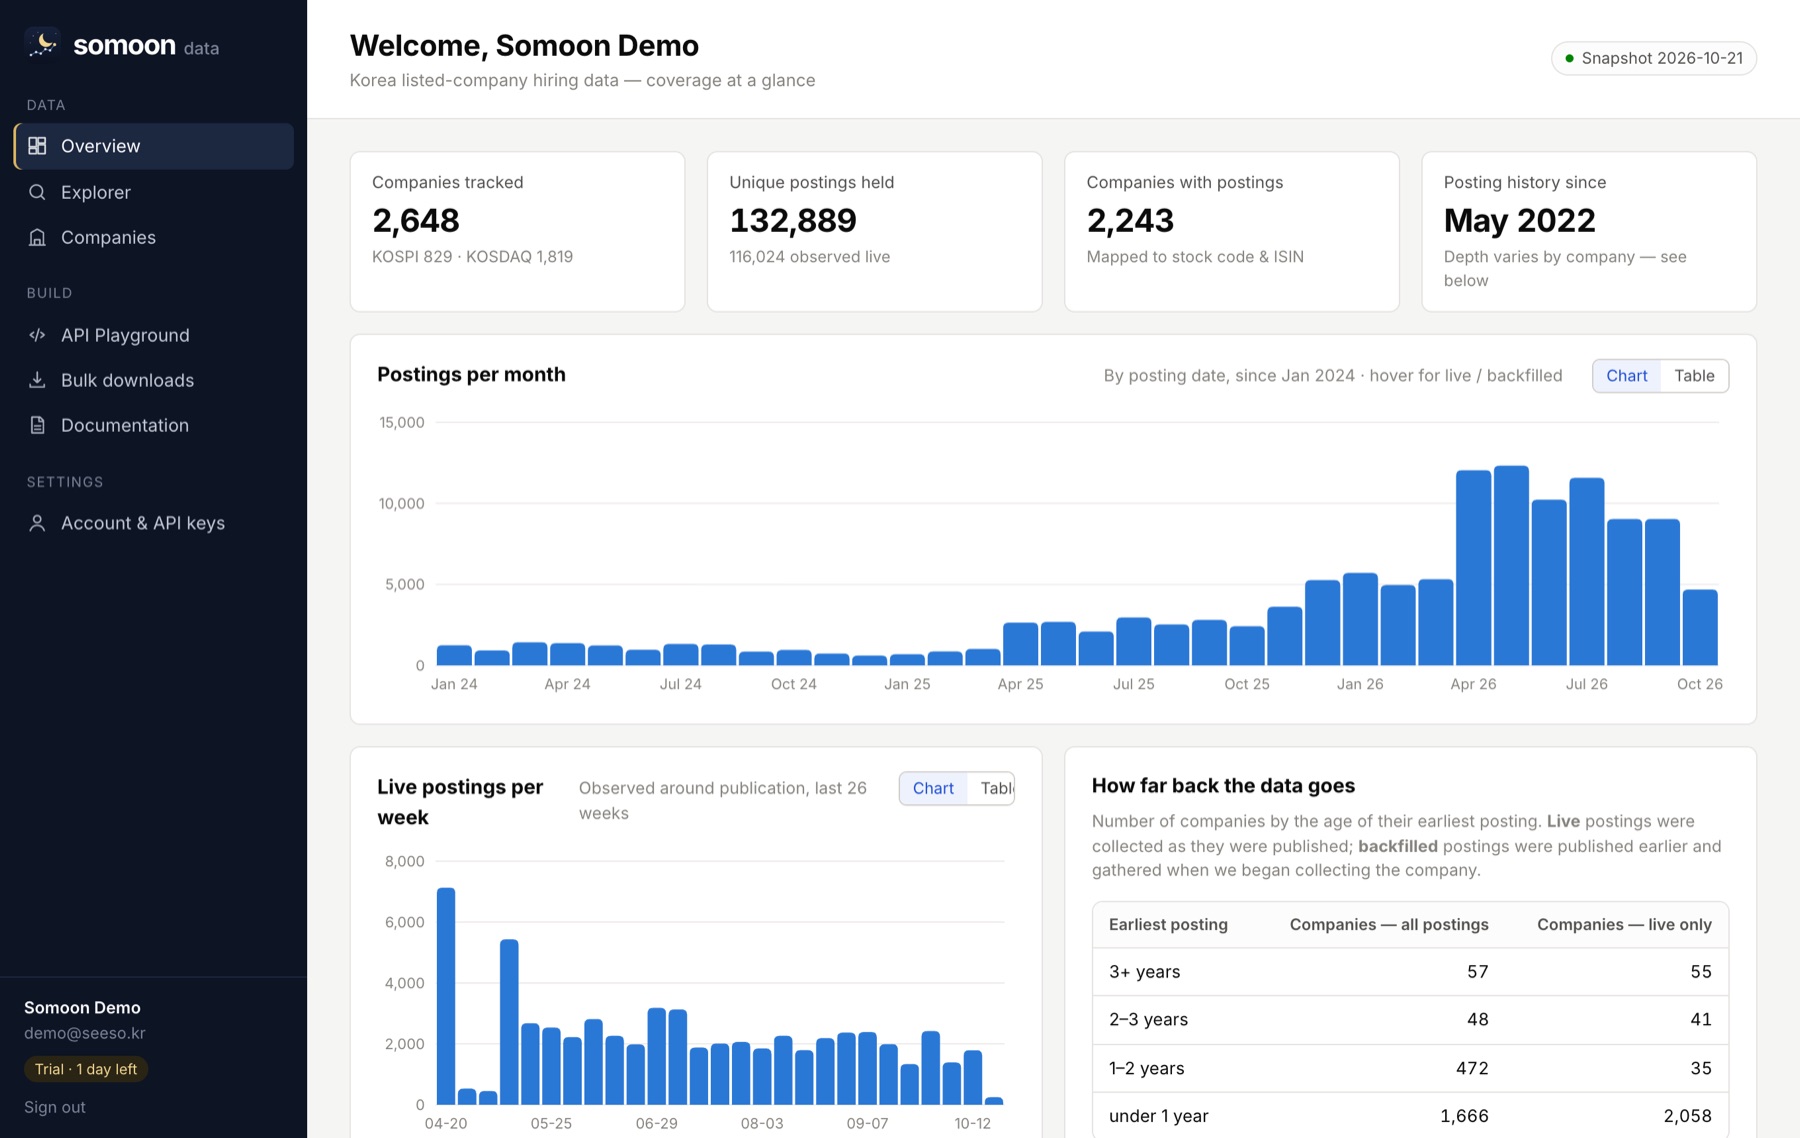The height and width of the screenshot is (1138, 1800).
Task: Click the Somoon moon logo icon
Action: 42,43
